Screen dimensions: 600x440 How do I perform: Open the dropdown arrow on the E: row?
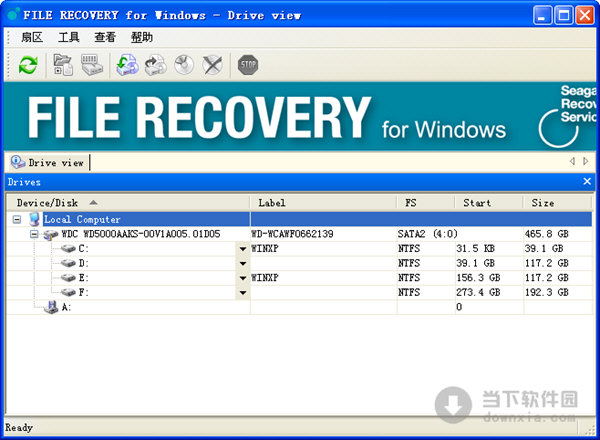pyautogui.click(x=243, y=278)
